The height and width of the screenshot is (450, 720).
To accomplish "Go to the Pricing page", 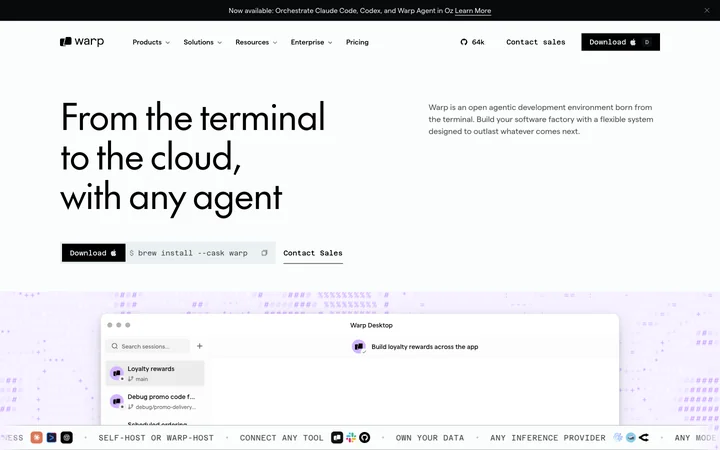I will click(x=357, y=42).
